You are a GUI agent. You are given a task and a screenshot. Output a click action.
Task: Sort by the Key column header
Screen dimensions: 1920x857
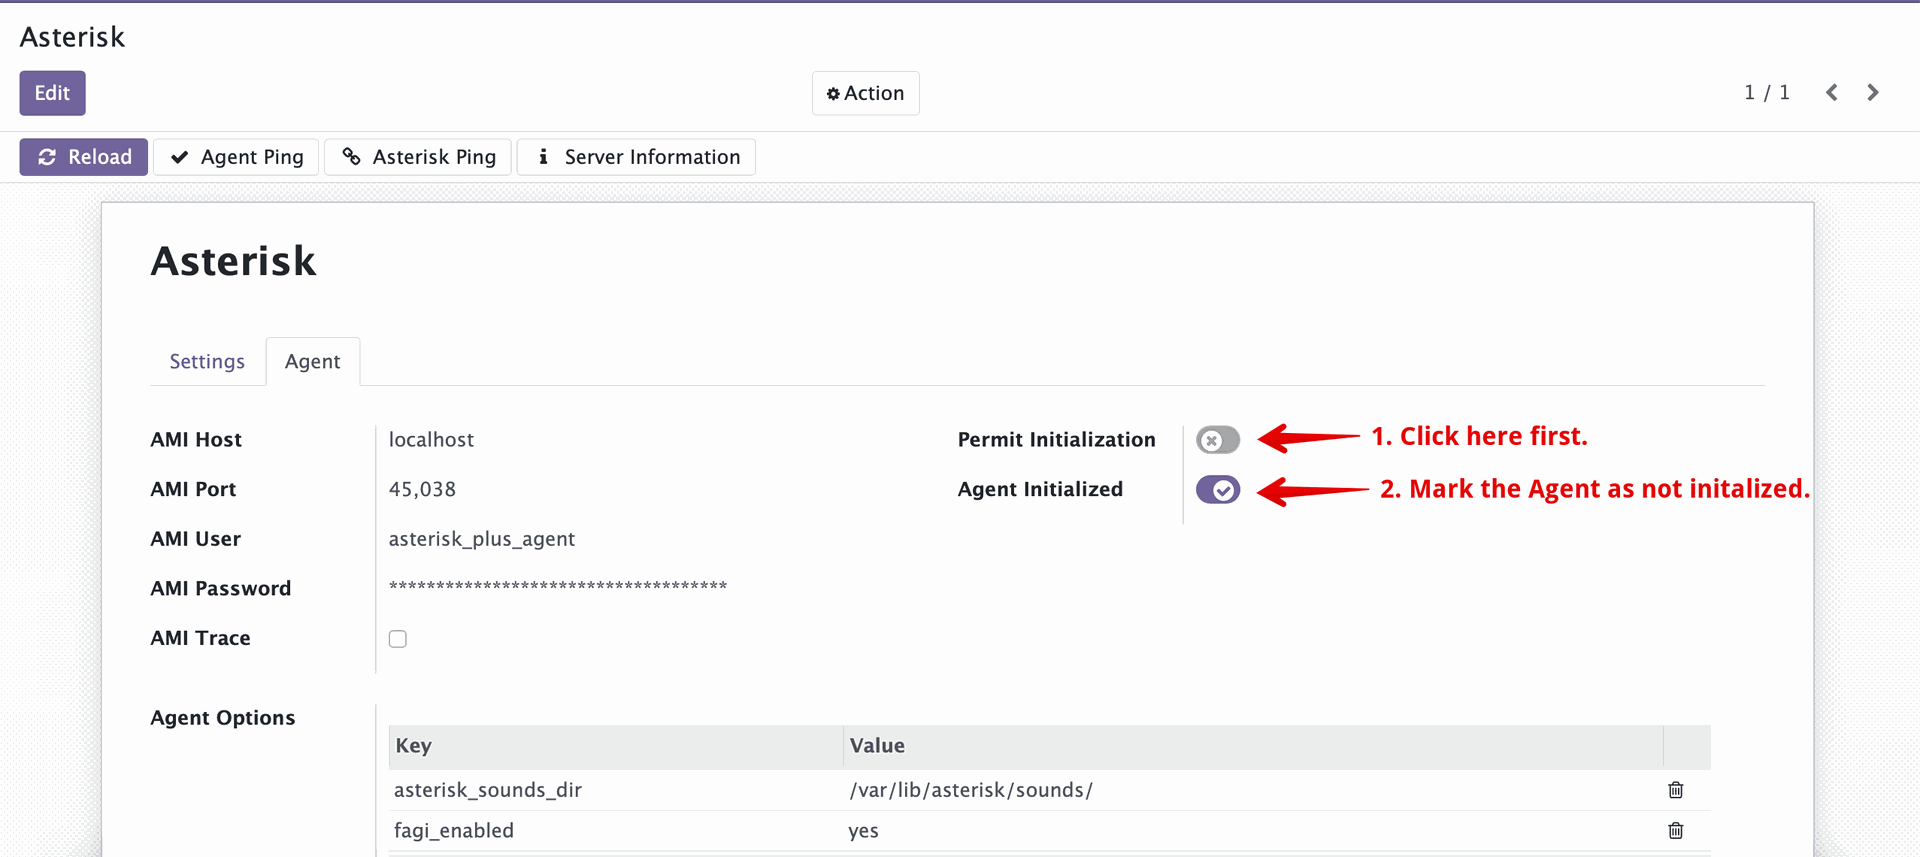616,746
